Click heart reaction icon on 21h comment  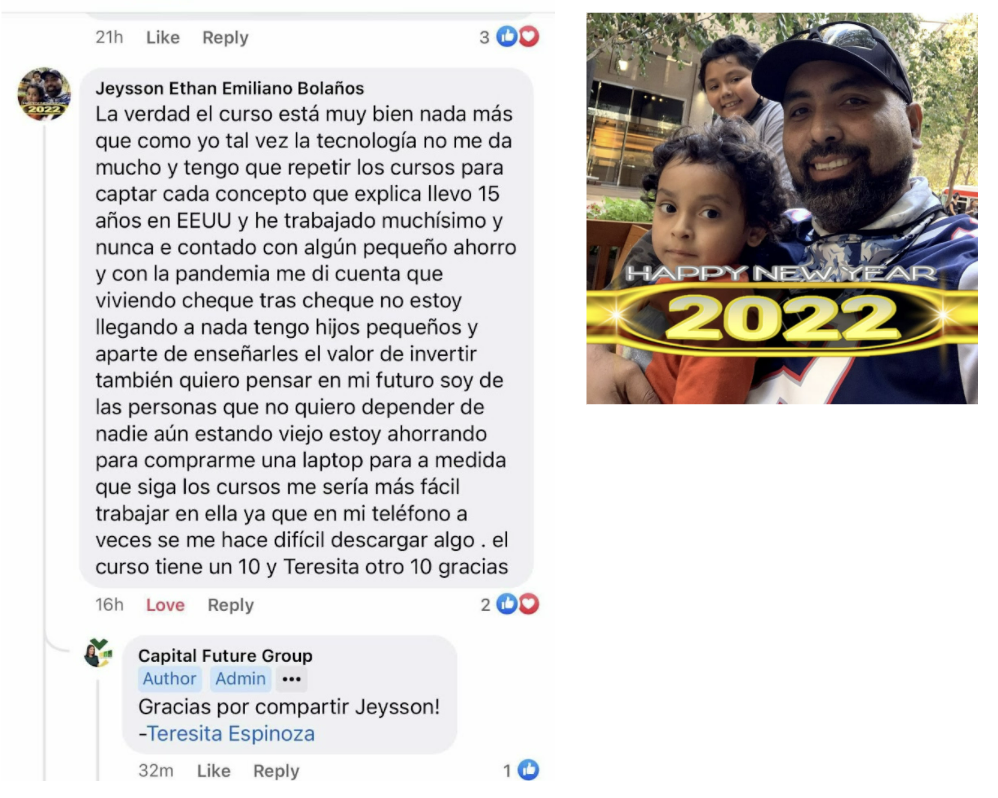coord(528,37)
